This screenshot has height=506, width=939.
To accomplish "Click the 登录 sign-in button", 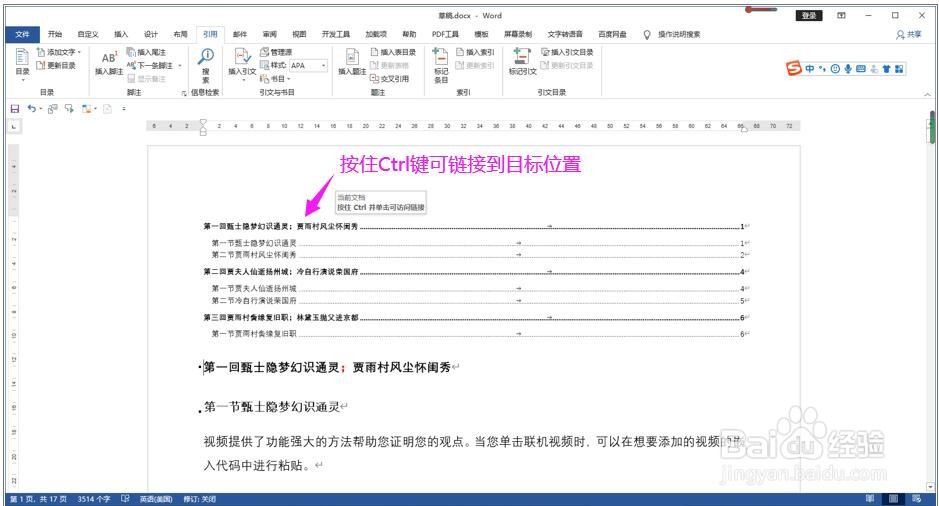I will click(x=808, y=16).
